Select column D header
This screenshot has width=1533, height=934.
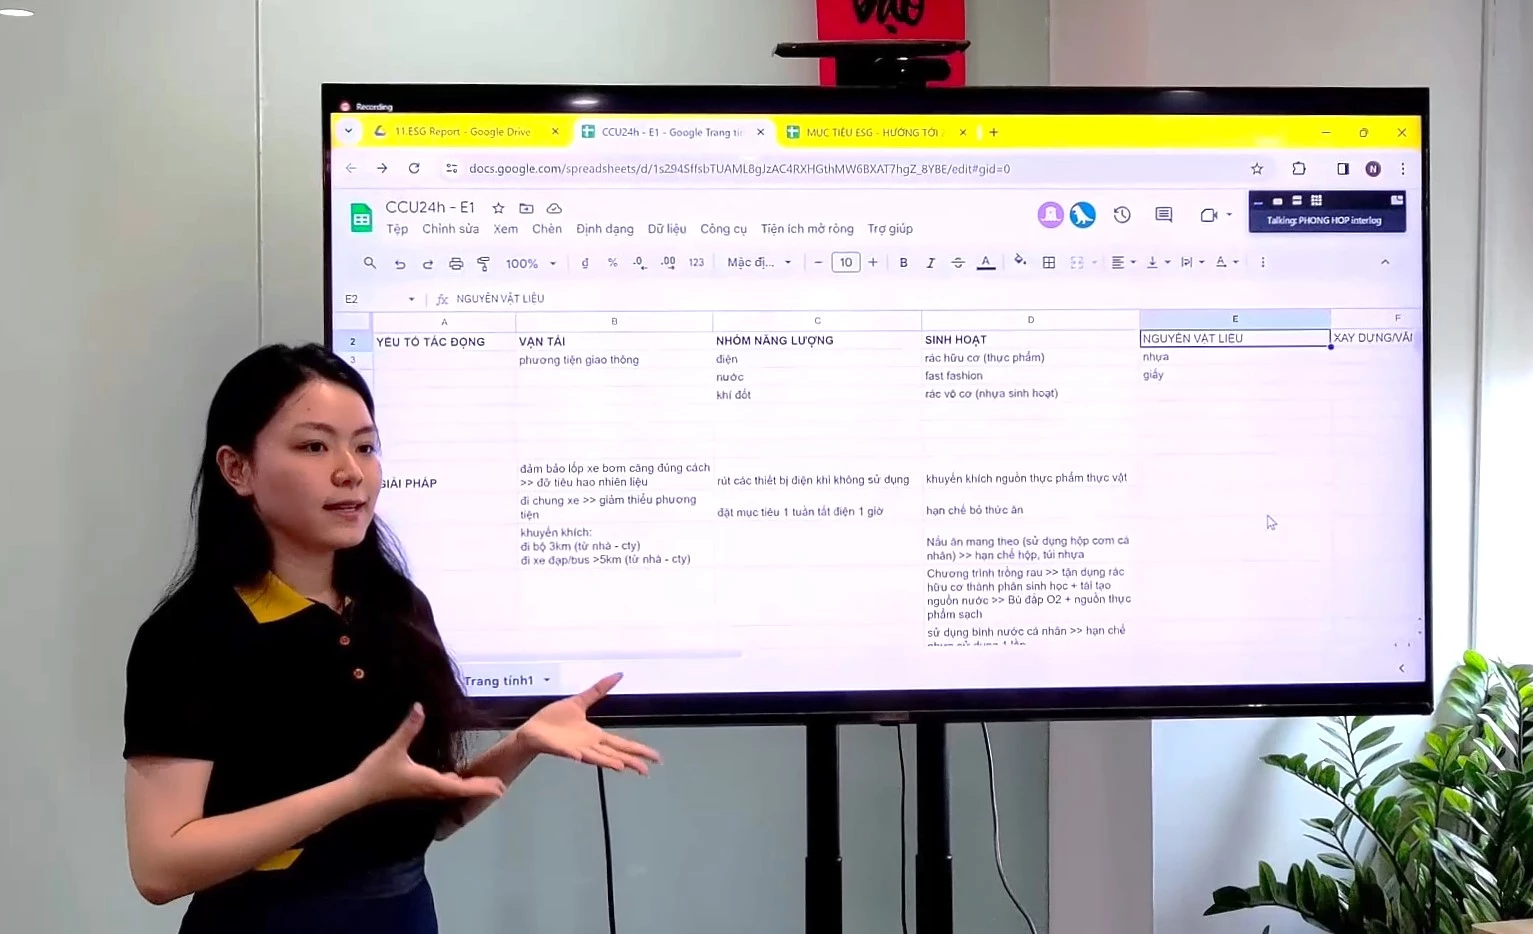click(1030, 320)
